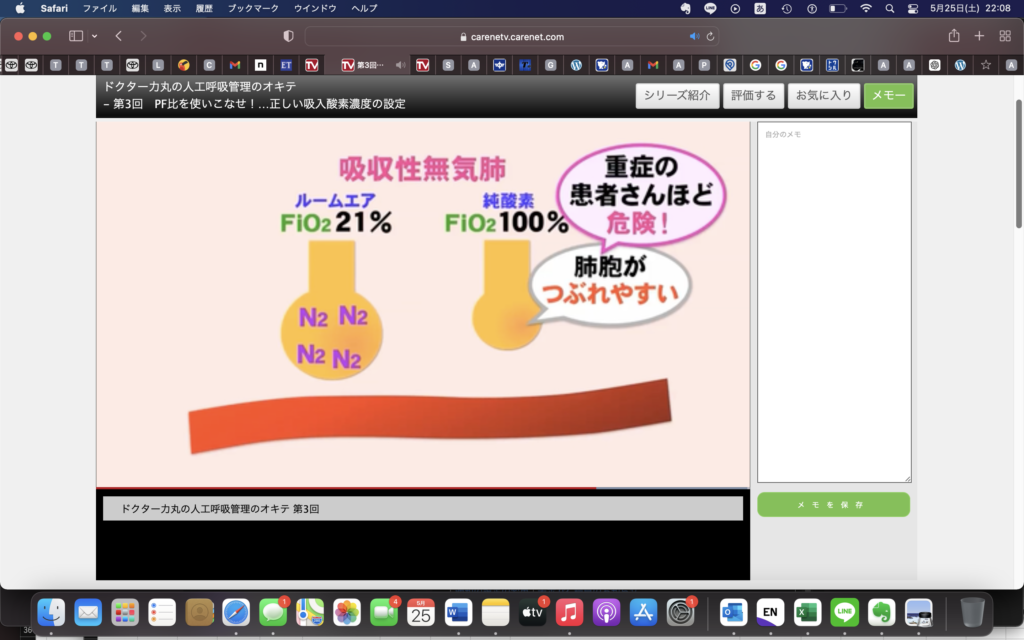Screen dimensions: 1024x640
Task: Click the privacy shield icon
Action: (289, 36)
